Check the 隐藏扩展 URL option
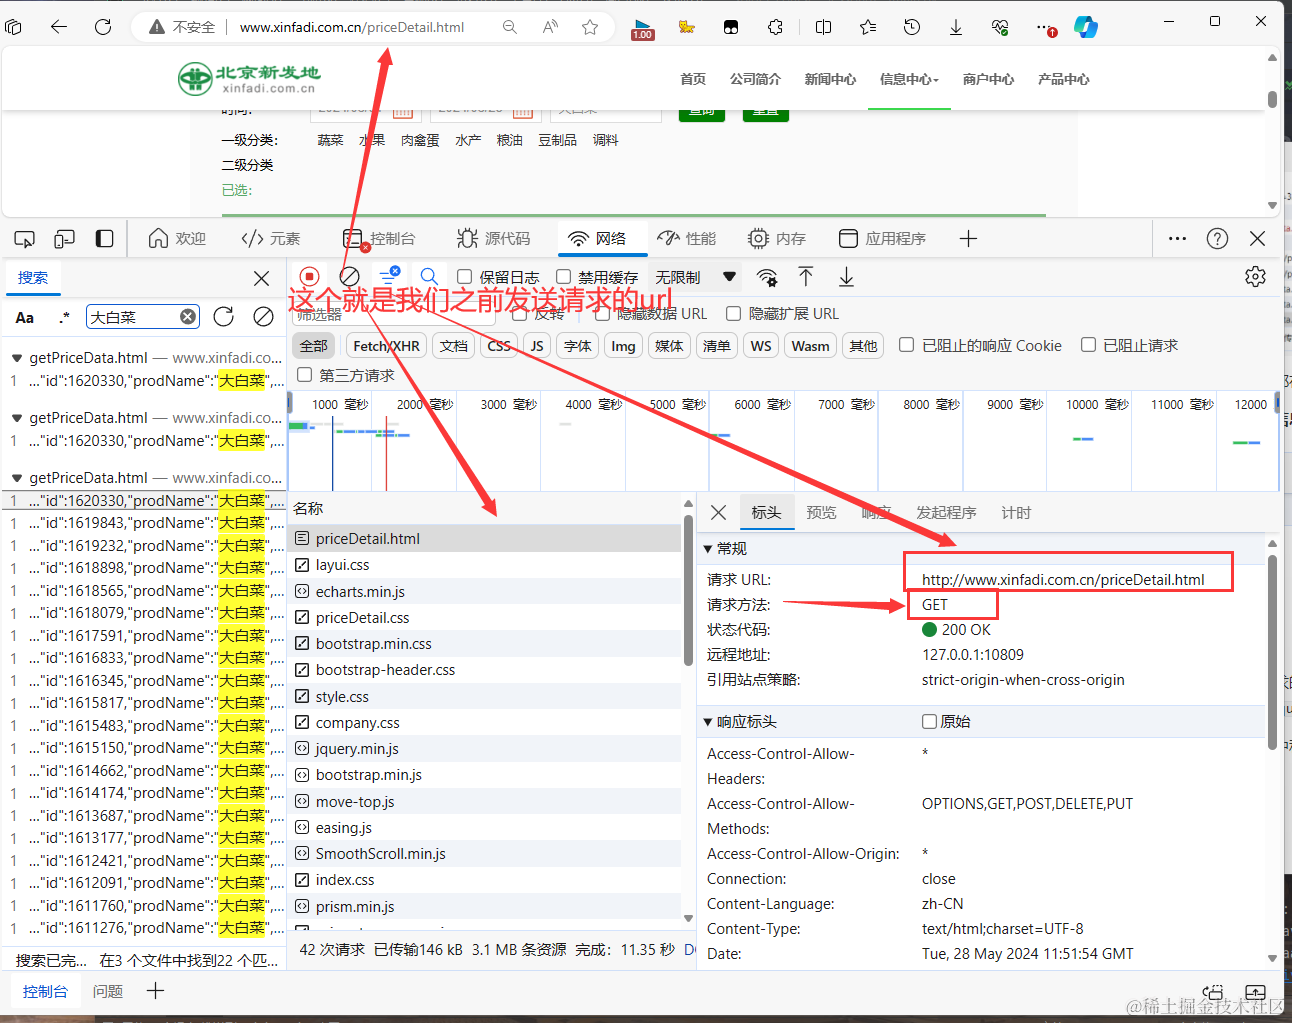 [x=733, y=313]
